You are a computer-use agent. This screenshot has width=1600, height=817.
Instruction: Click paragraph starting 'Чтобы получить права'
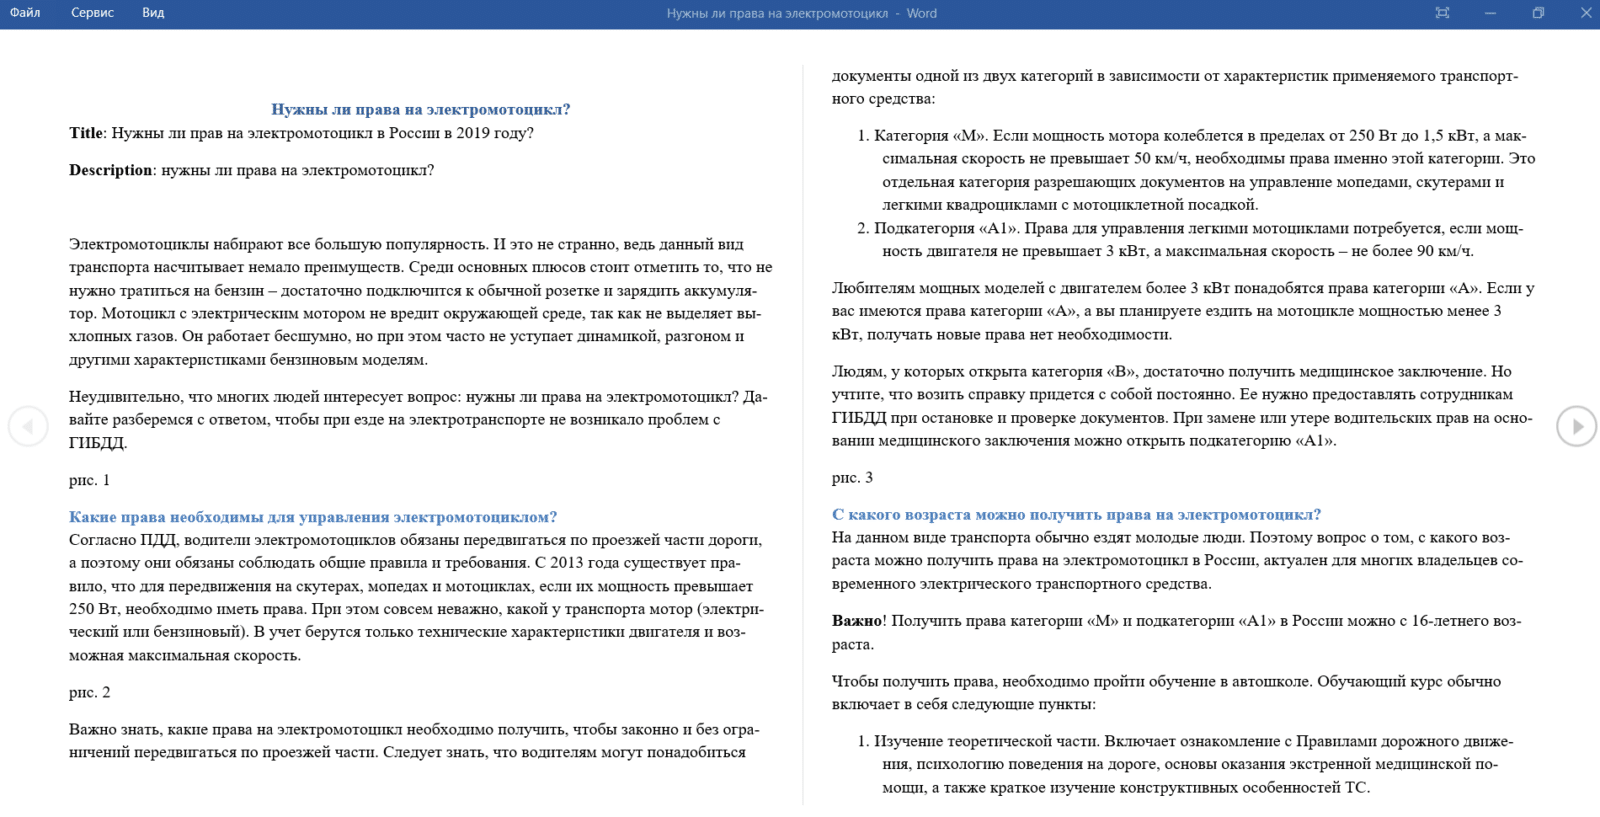1167,693
